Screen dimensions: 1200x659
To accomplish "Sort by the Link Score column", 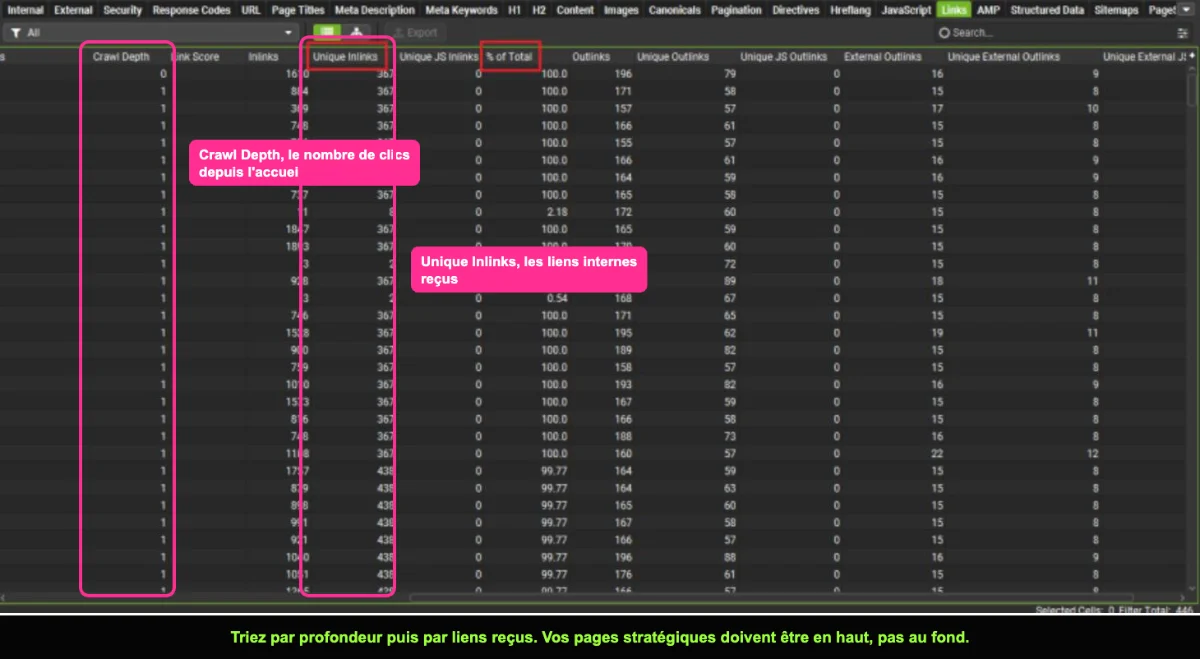I will coord(195,57).
